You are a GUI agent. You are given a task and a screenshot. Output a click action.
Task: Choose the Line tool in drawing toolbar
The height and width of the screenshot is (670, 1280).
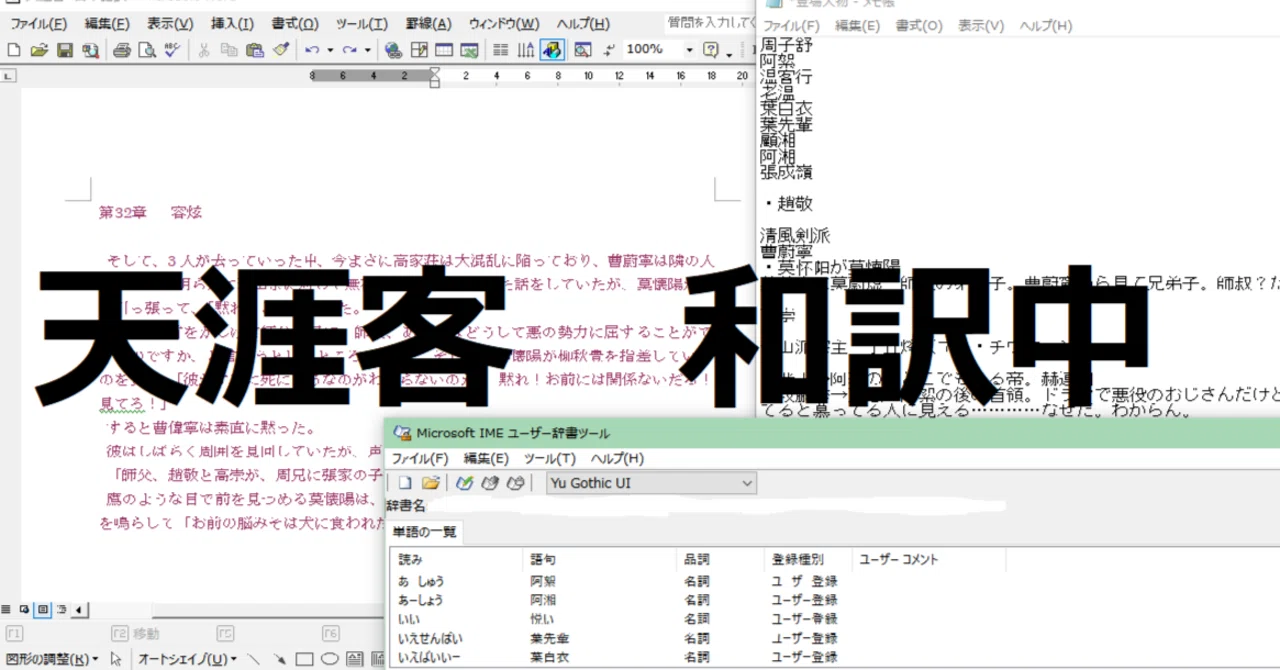[253, 659]
